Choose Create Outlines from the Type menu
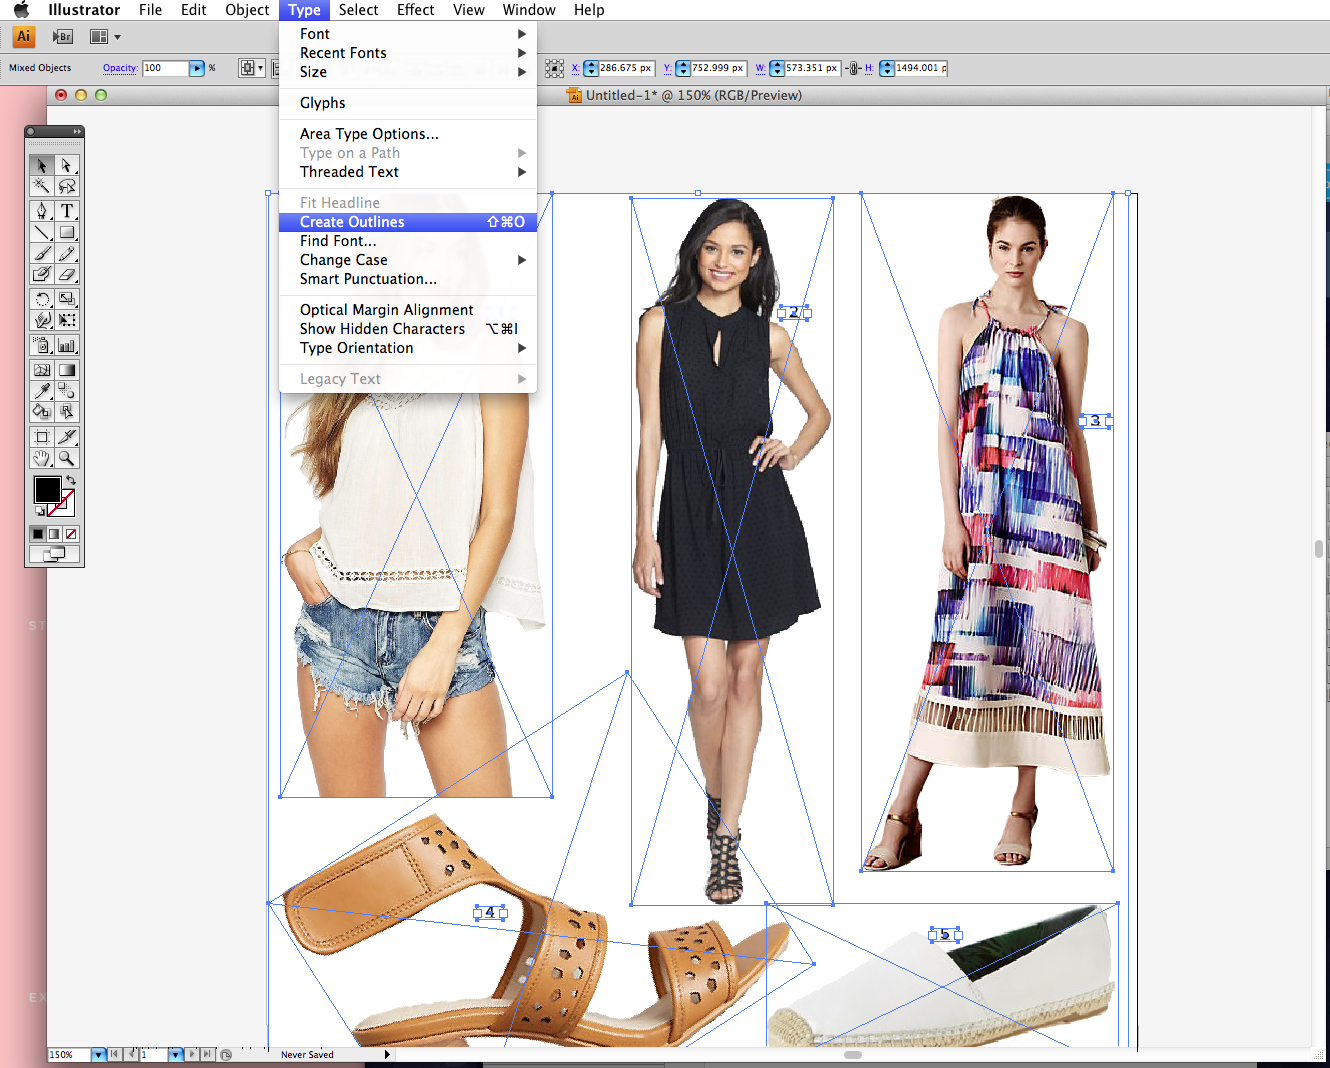1330x1068 pixels. pos(408,222)
